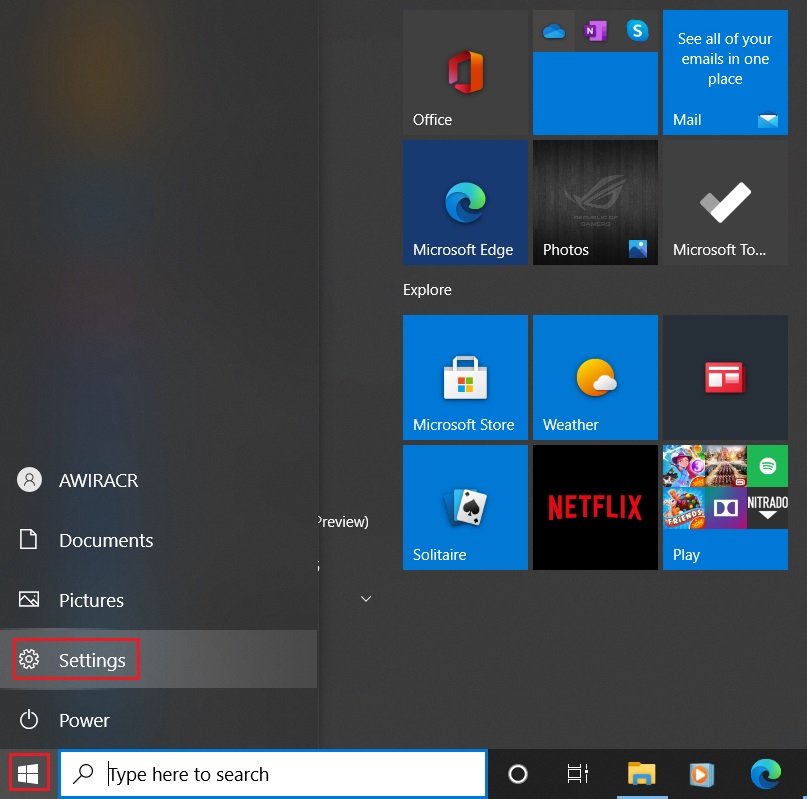Open File Explorer from the taskbar
Screen dimensions: 807x799
point(640,773)
